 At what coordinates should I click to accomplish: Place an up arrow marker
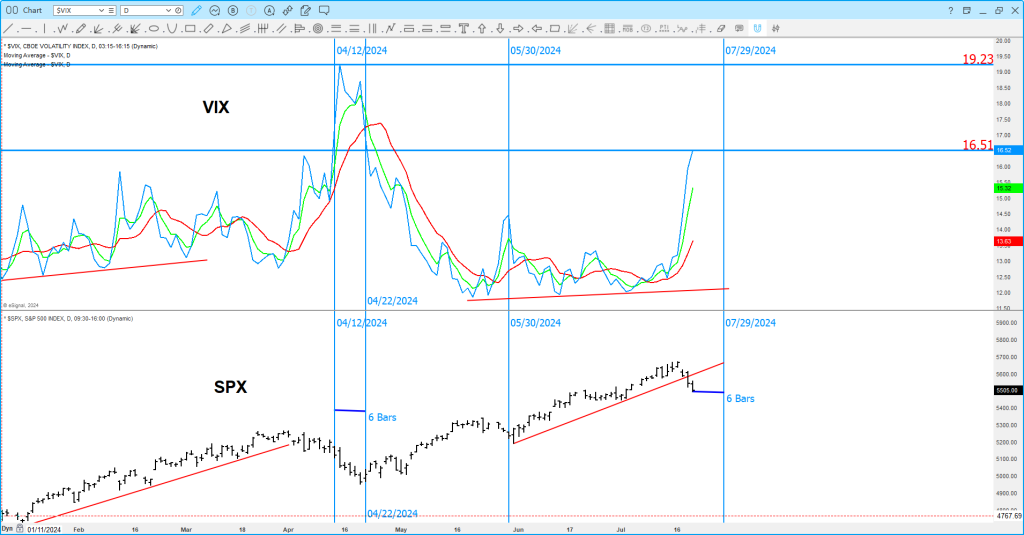click(482, 29)
